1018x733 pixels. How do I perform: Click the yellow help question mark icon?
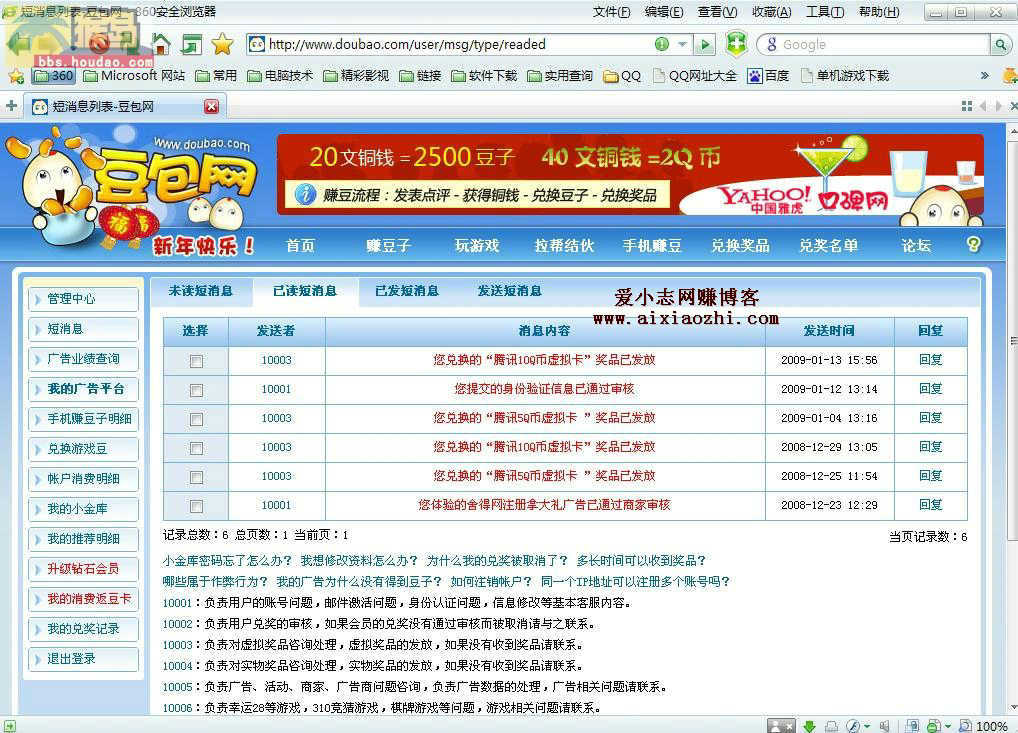point(973,244)
